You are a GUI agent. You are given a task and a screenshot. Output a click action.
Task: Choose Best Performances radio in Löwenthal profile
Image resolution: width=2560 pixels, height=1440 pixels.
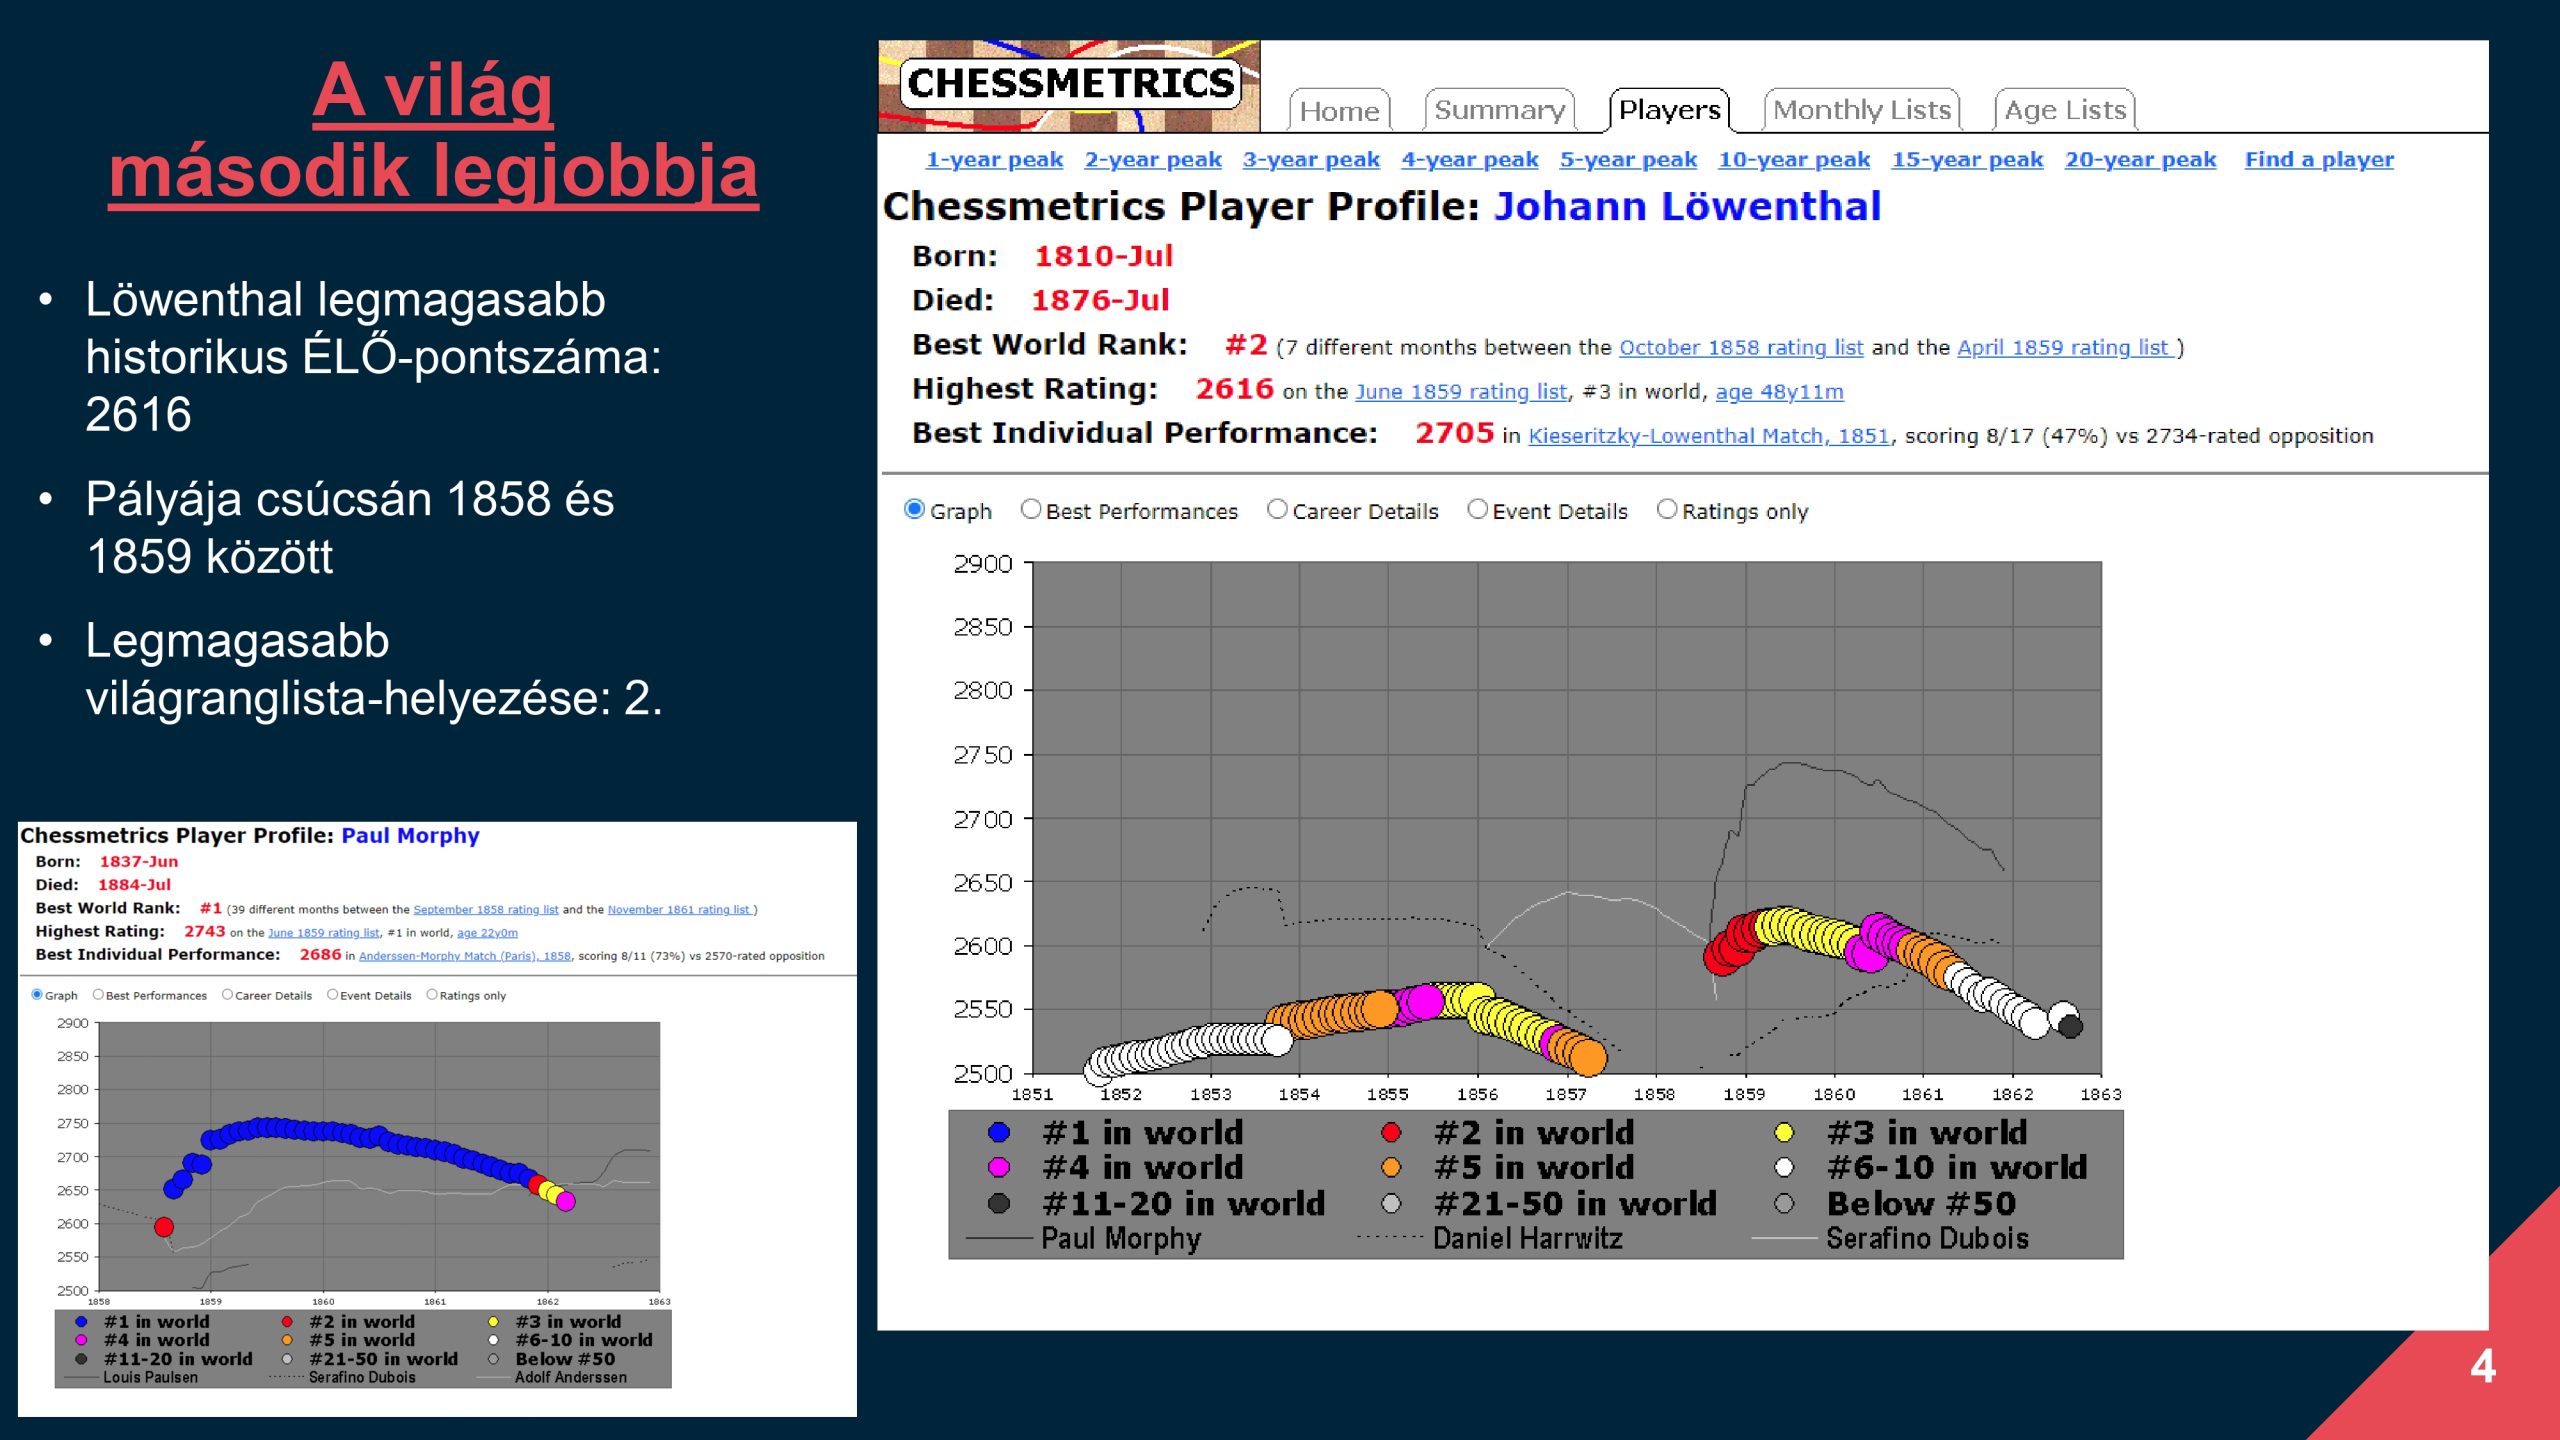click(1031, 510)
